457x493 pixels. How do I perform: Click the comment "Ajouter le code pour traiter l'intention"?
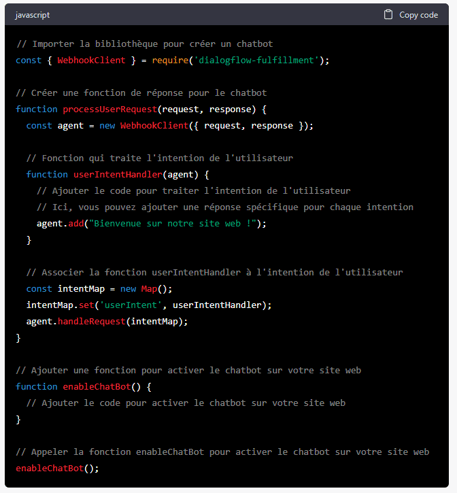tap(194, 191)
